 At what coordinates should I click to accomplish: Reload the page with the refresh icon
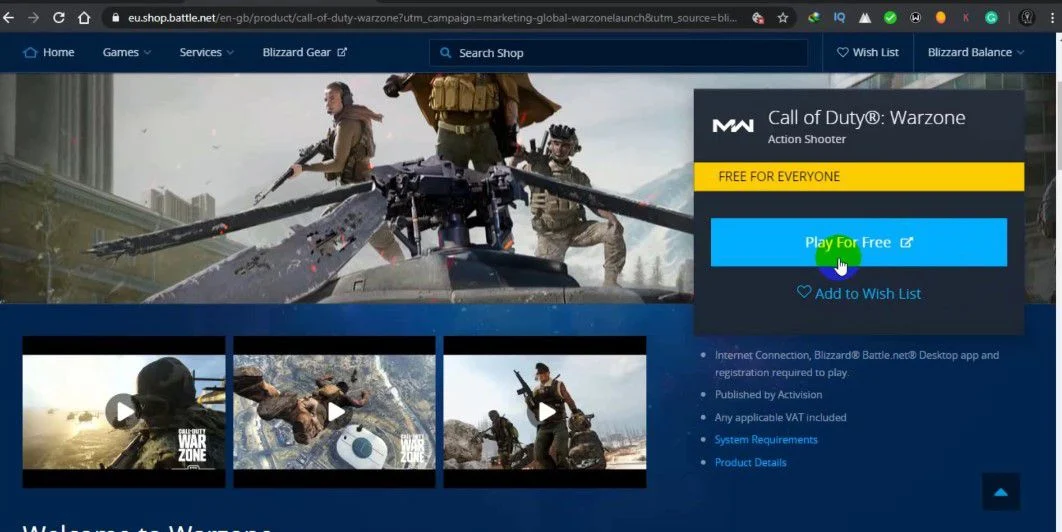pos(59,18)
